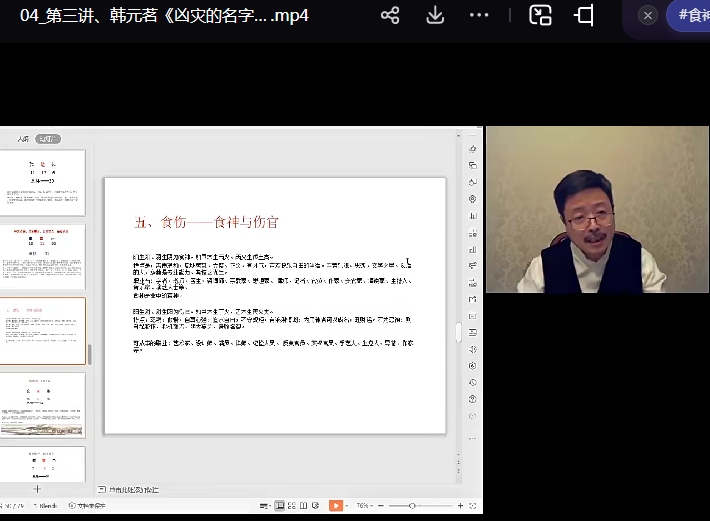The image size is (710, 521).
Task: Open the speaker sound icon in right sidebar
Action: click(473, 349)
